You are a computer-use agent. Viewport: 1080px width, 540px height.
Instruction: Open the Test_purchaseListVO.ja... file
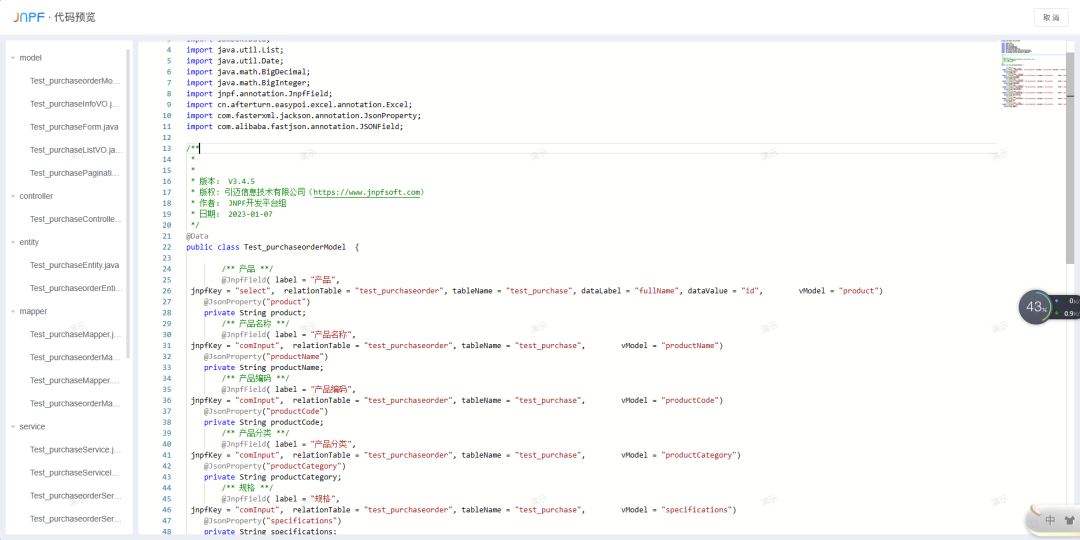[x=76, y=150]
